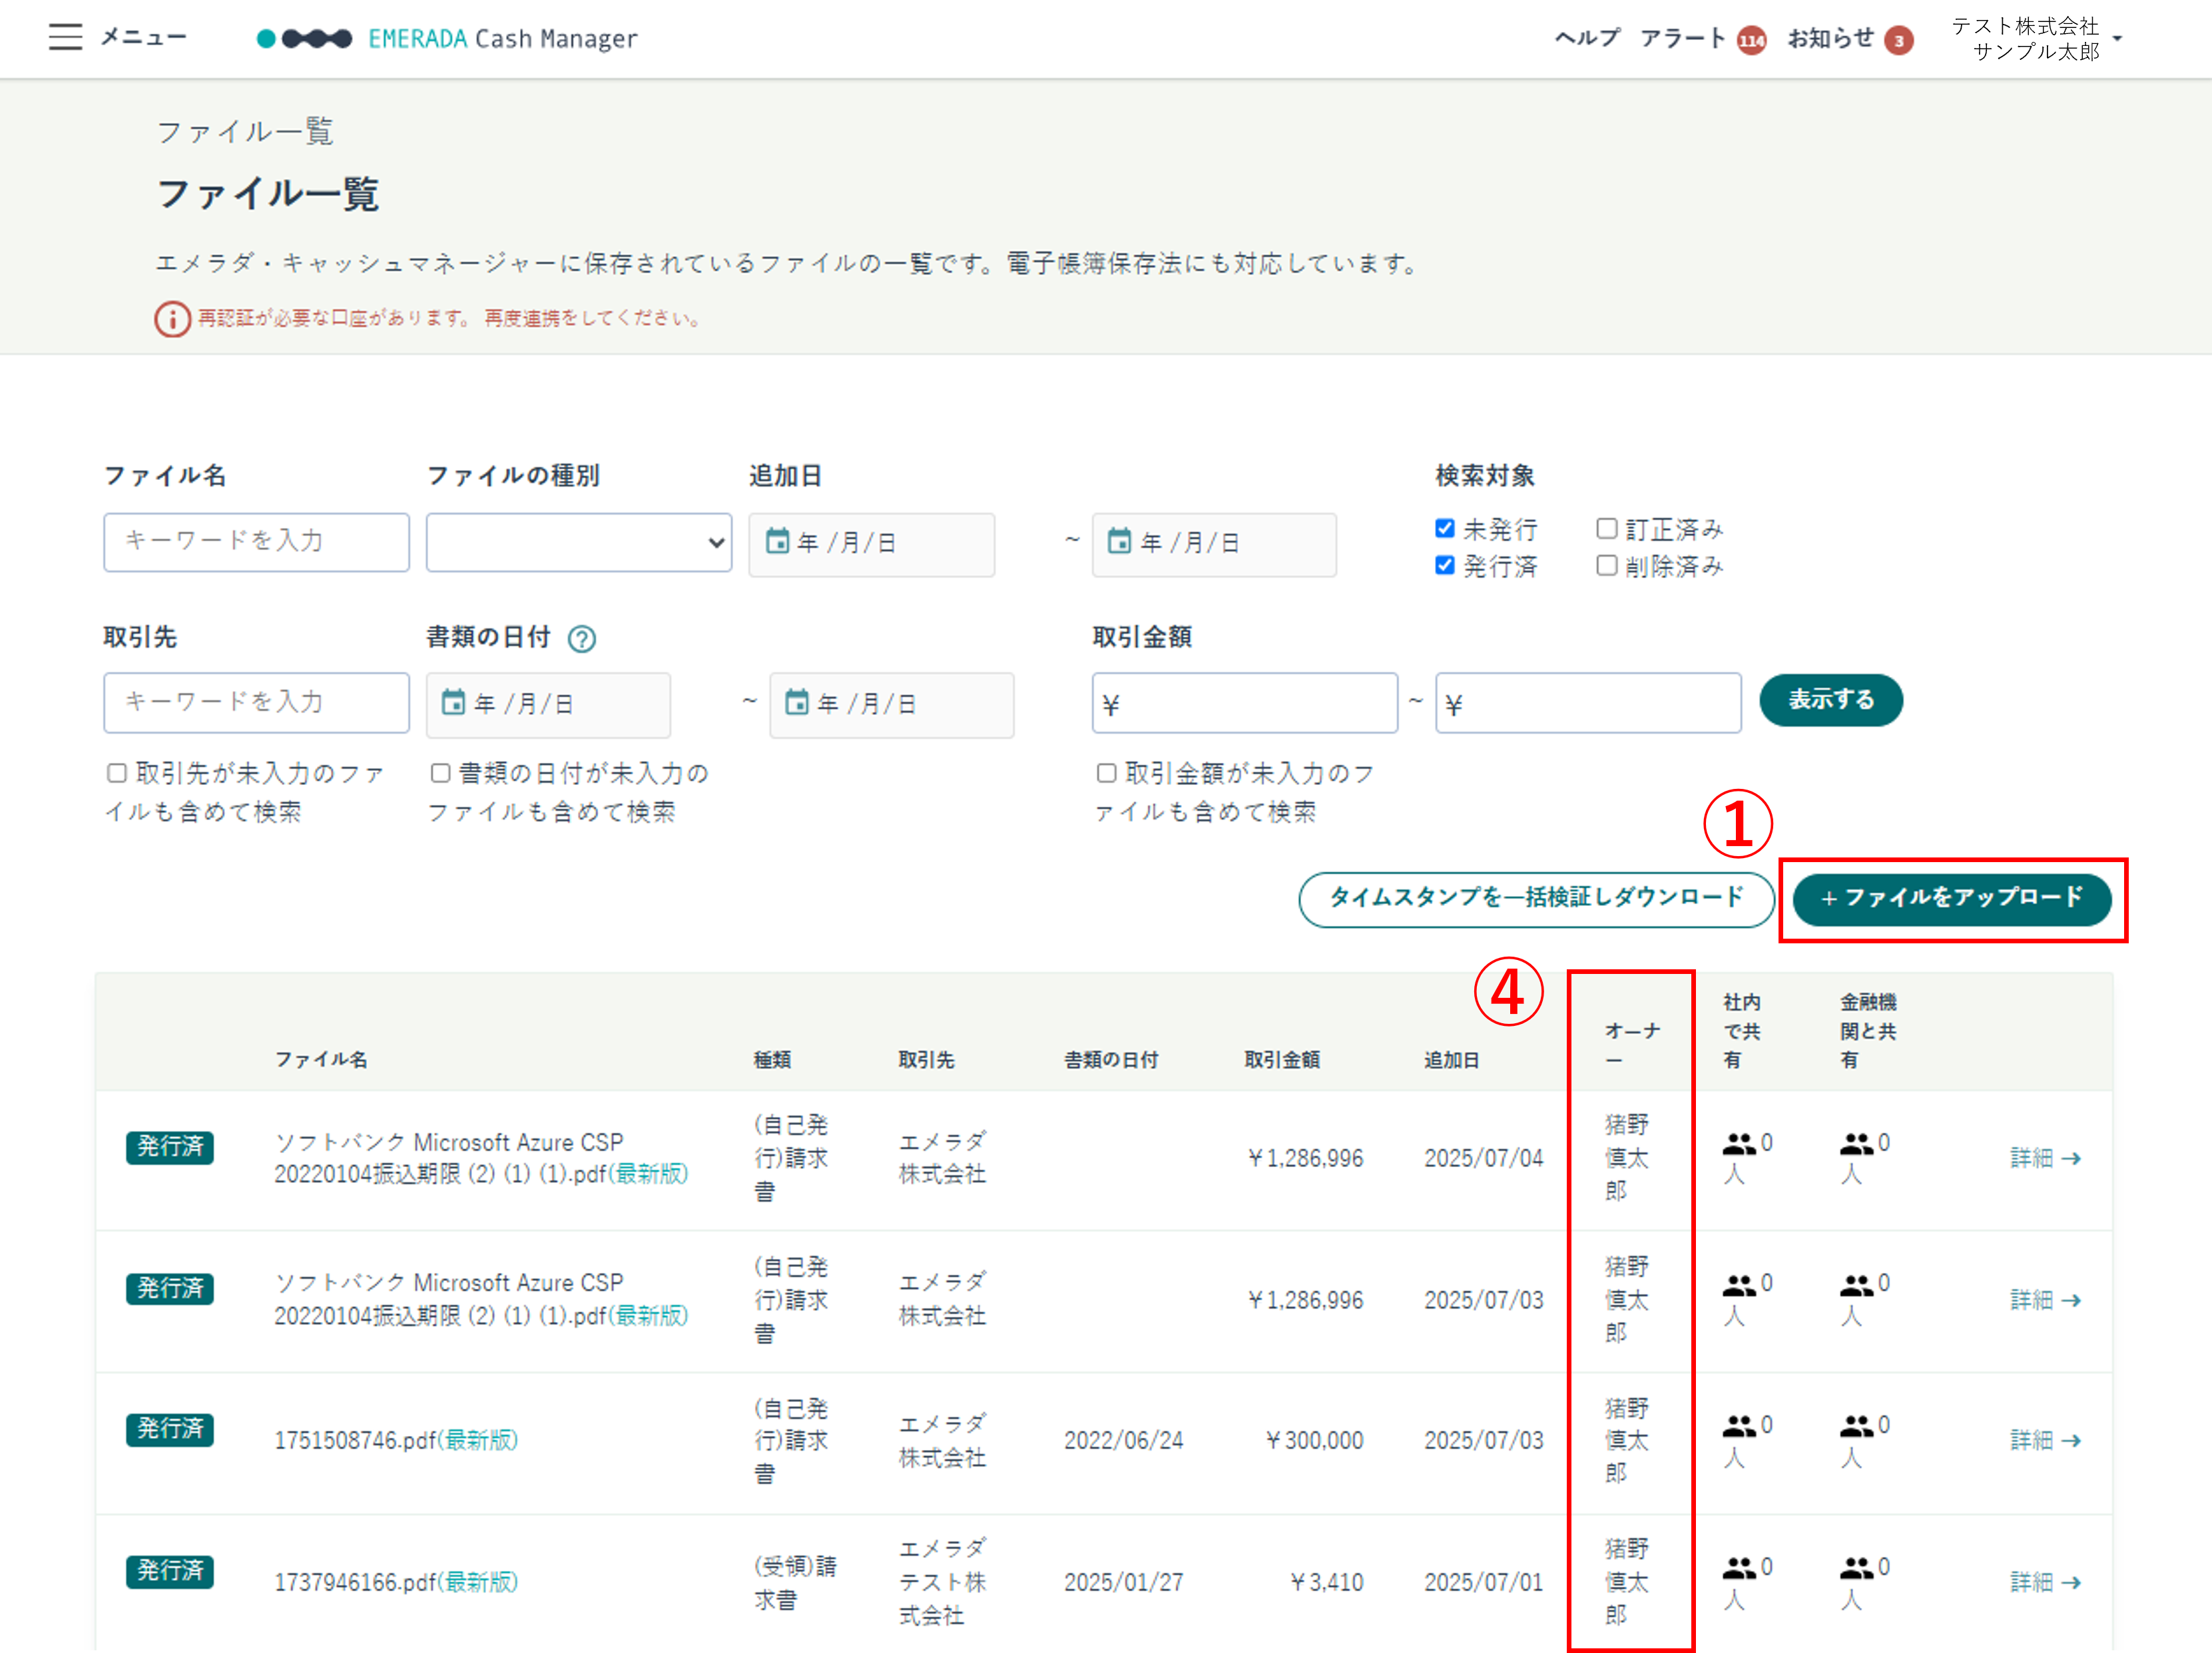
Task: Open the hamburger メニュー icon
Action: coord(65,37)
